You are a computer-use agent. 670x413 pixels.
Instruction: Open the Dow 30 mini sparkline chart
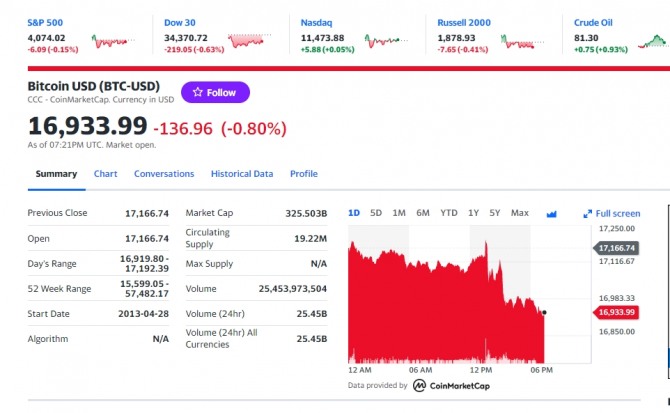250,41
